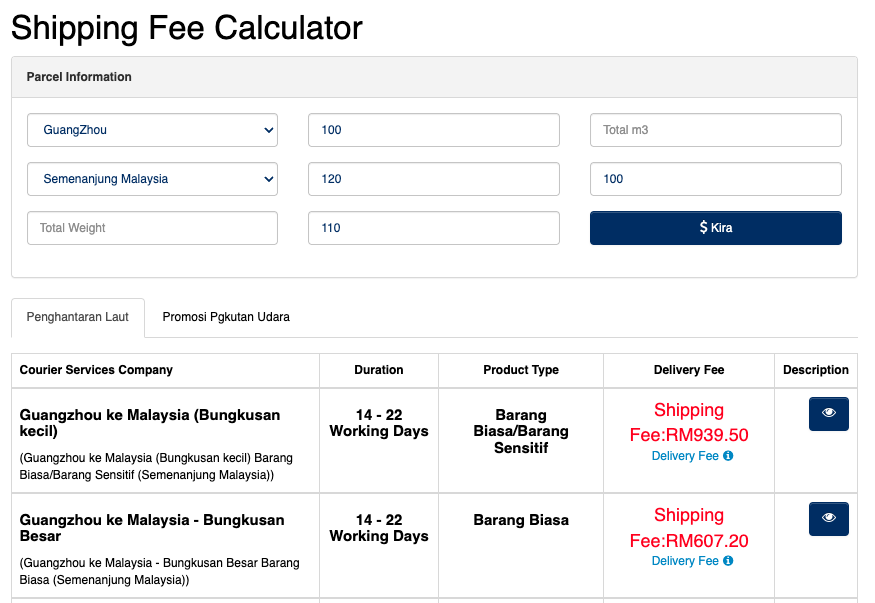The image size is (875, 603).
Task: Click the right-side field containing 100
Action: pos(715,179)
